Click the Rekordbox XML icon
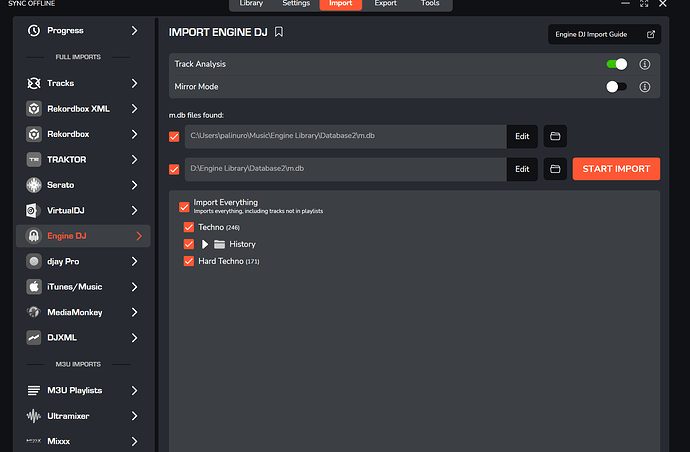This screenshot has width=690, height=452. [x=34, y=109]
